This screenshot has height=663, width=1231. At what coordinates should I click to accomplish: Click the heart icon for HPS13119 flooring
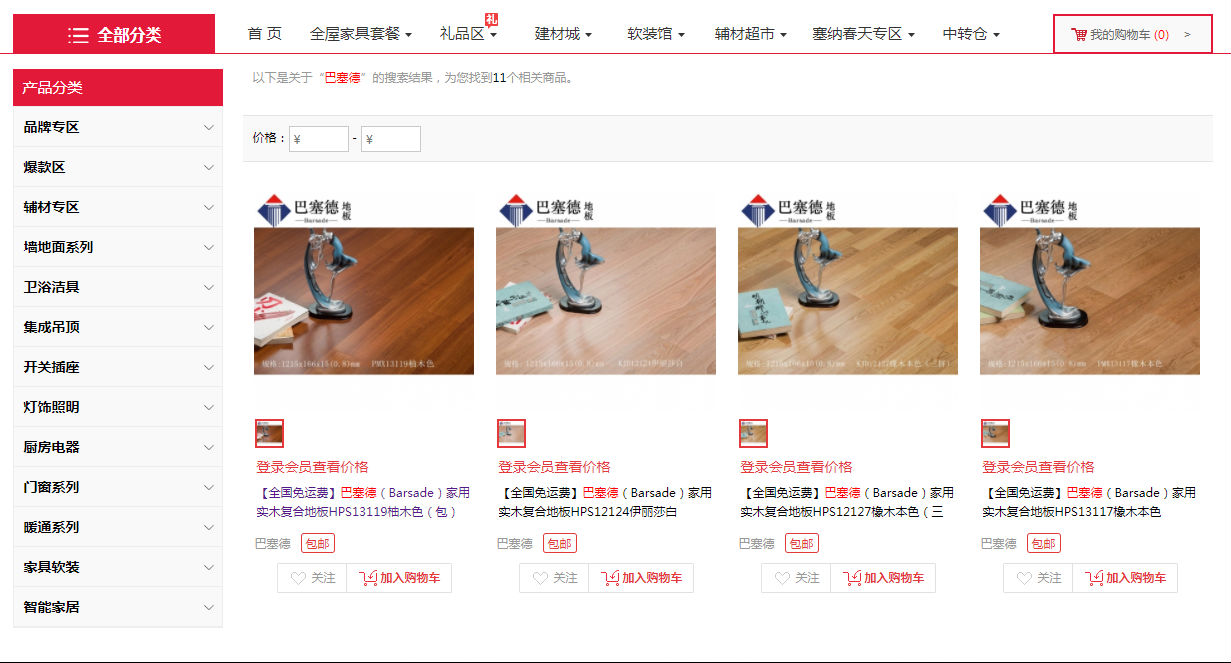point(298,578)
